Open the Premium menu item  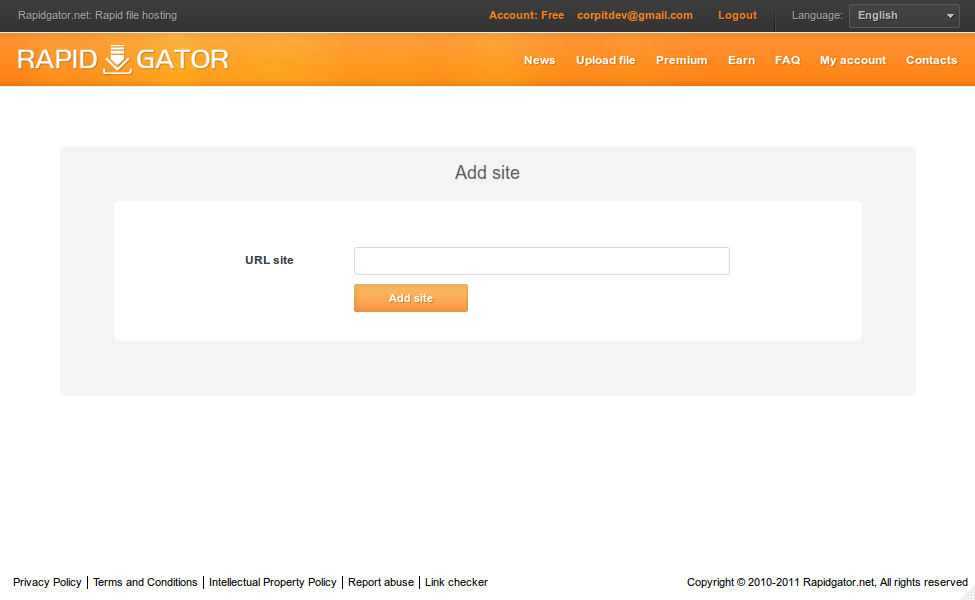[x=682, y=60]
